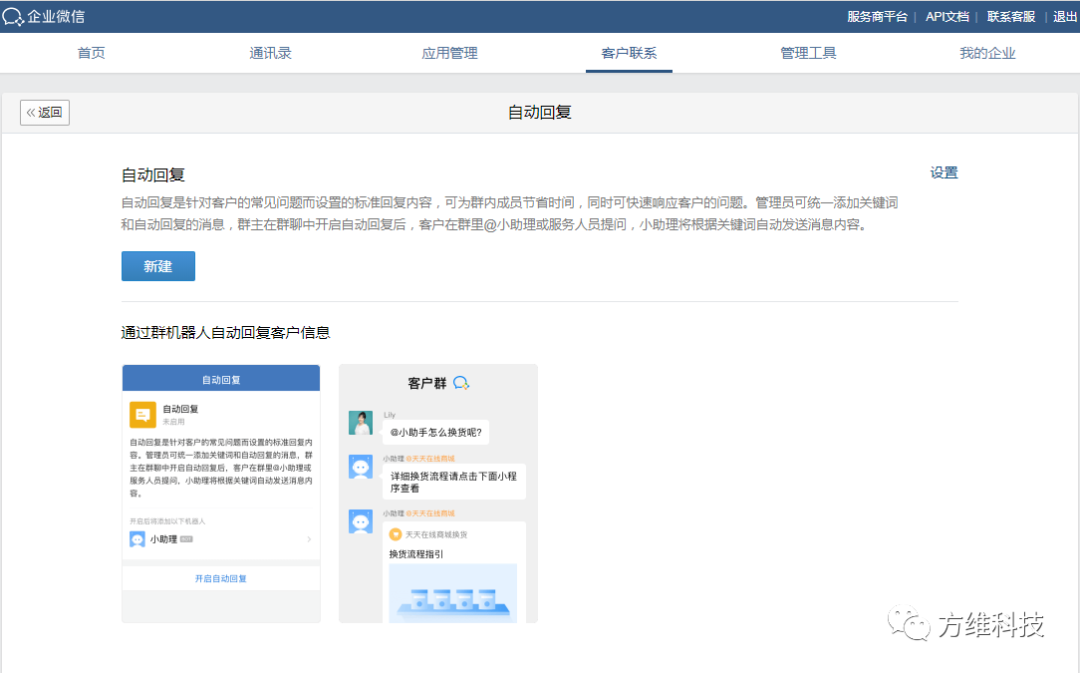Click the 小助理 robot icon in left preview
The width and height of the screenshot is (1080, 673).
pyautogui.click(x=137, y=539)
